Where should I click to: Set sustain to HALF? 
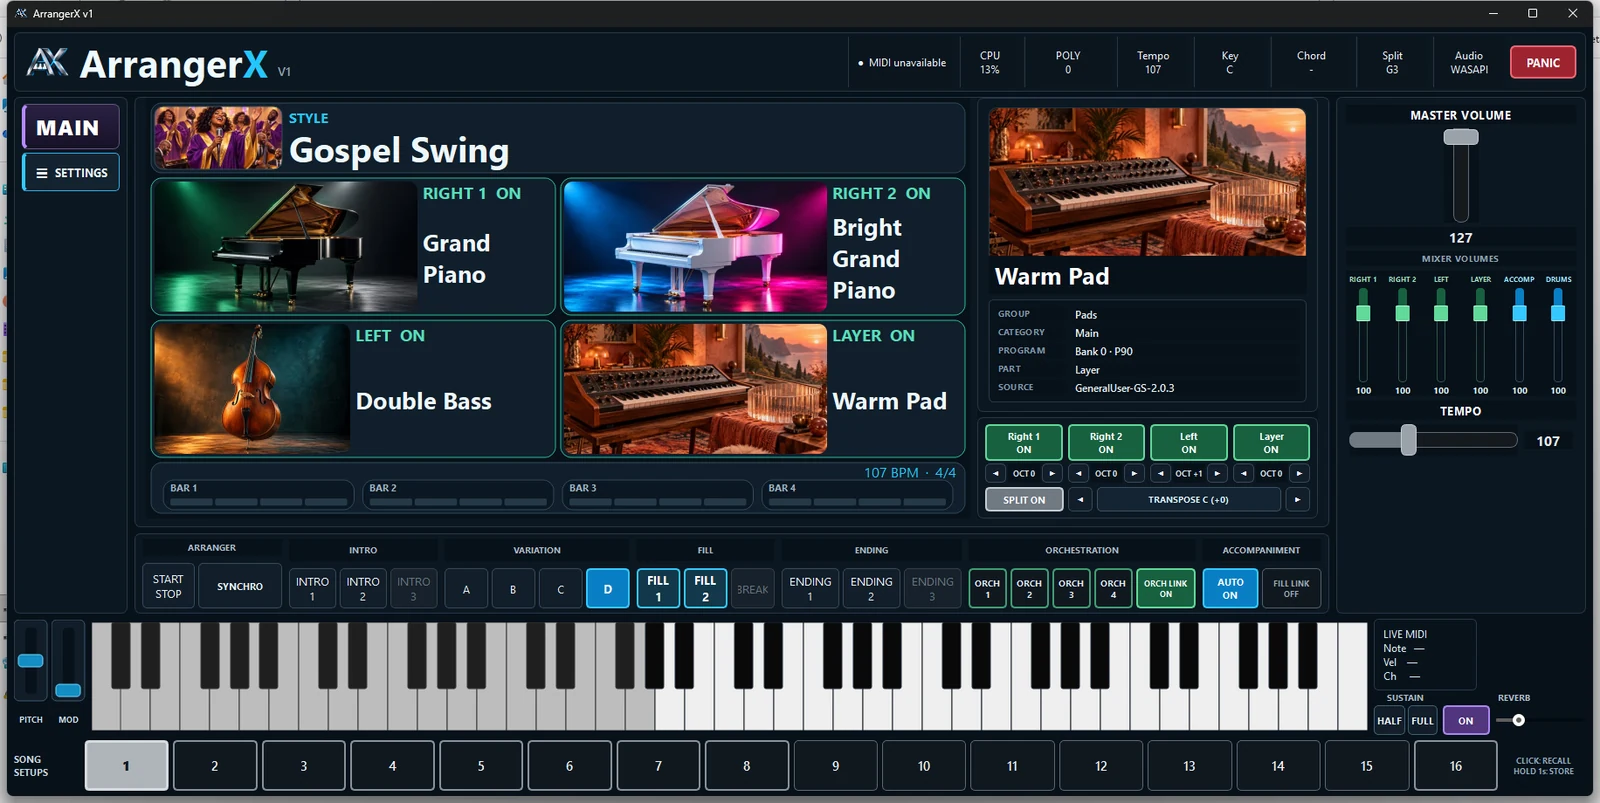(x=1389, y=720)
